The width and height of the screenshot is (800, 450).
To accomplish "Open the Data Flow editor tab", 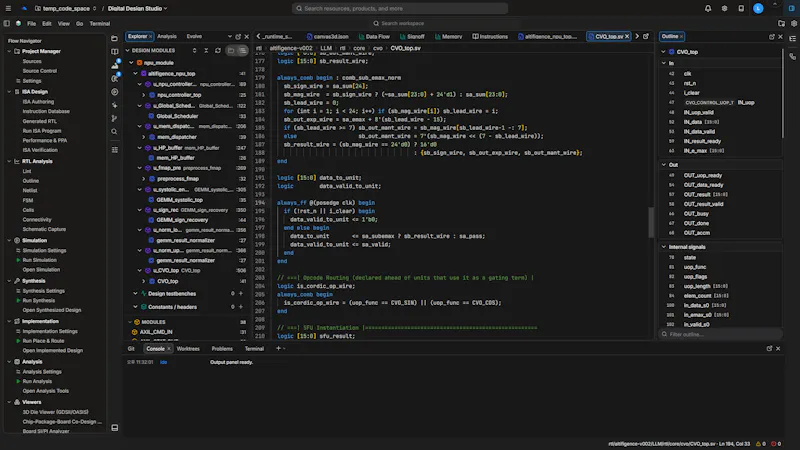I will click(x=374, y=37).
